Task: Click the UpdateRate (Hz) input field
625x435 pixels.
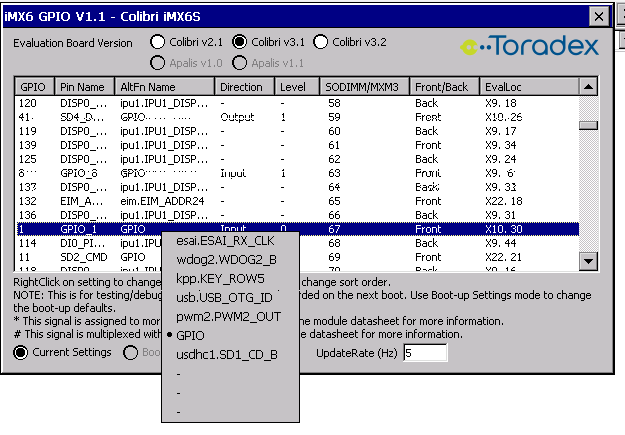Action: click(x=425, y=353)
